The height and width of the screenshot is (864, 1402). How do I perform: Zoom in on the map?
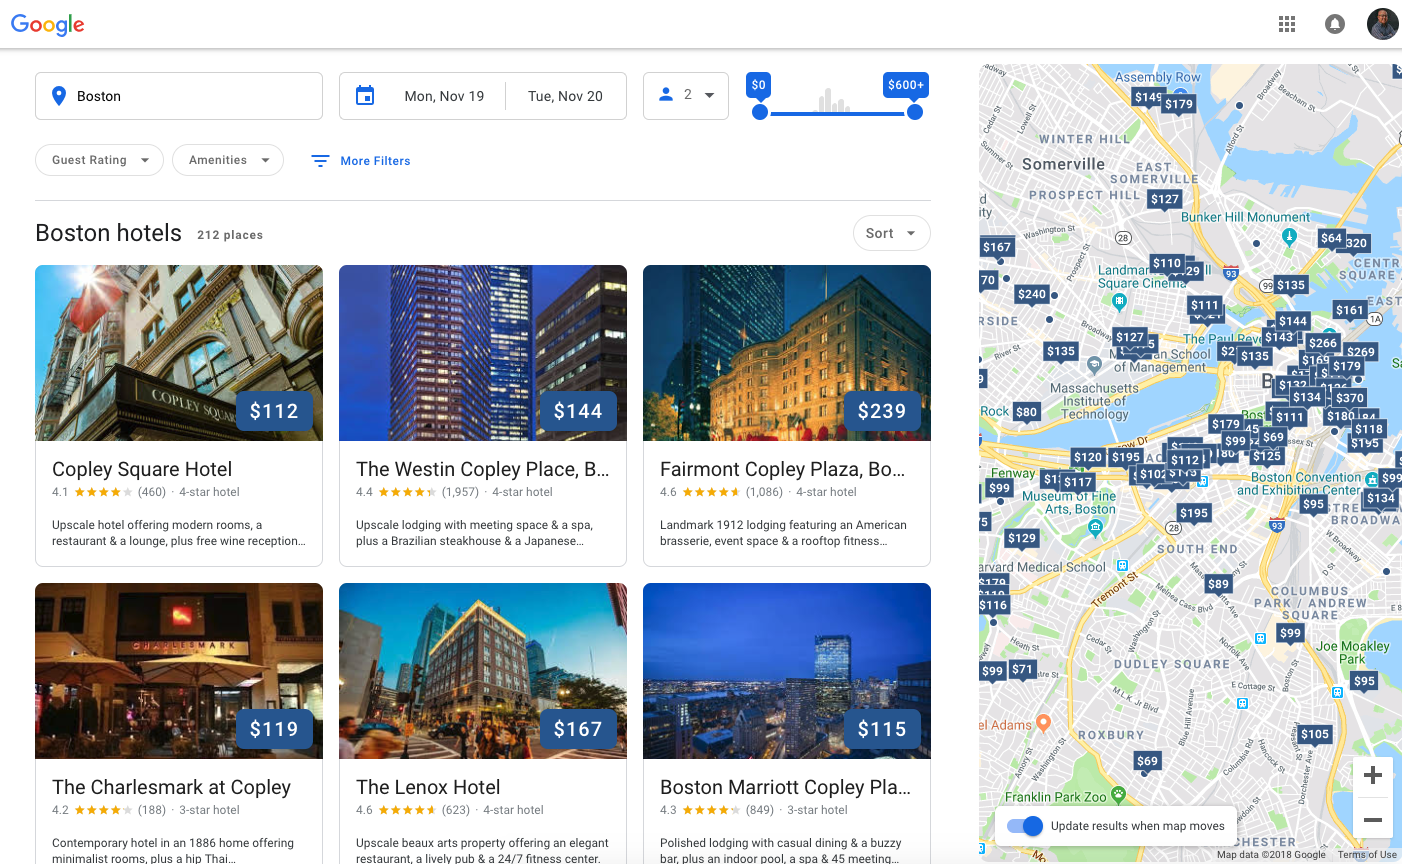1373,775
